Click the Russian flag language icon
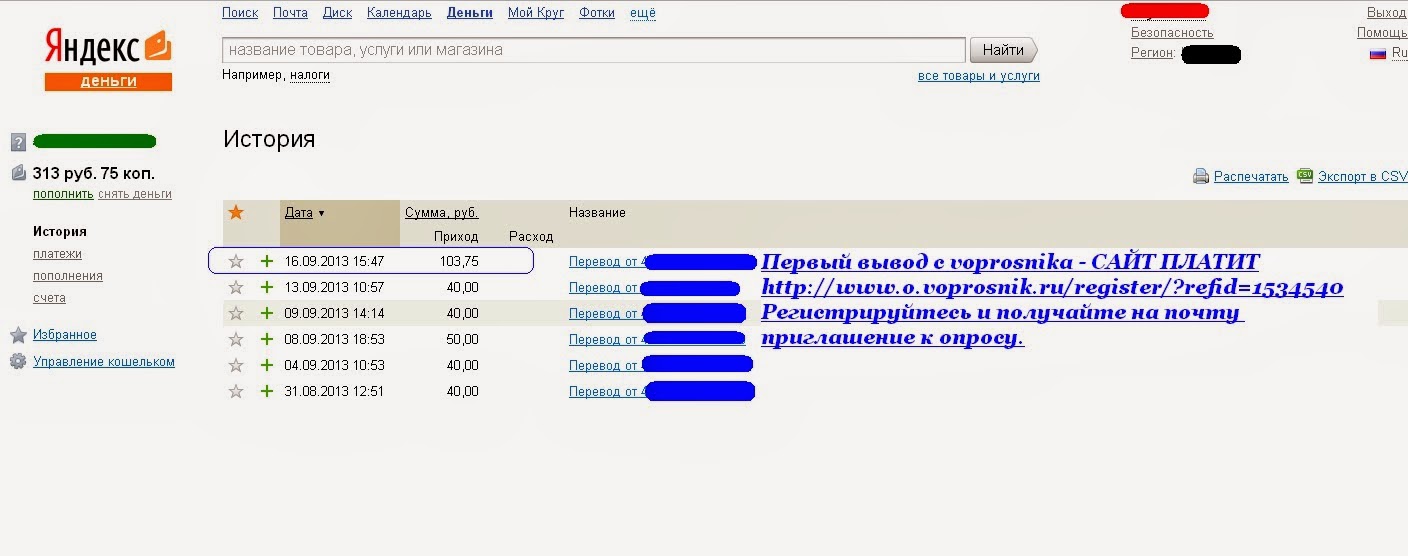1408x556 pixels. pyautogui.click(x=1377, y=53)
